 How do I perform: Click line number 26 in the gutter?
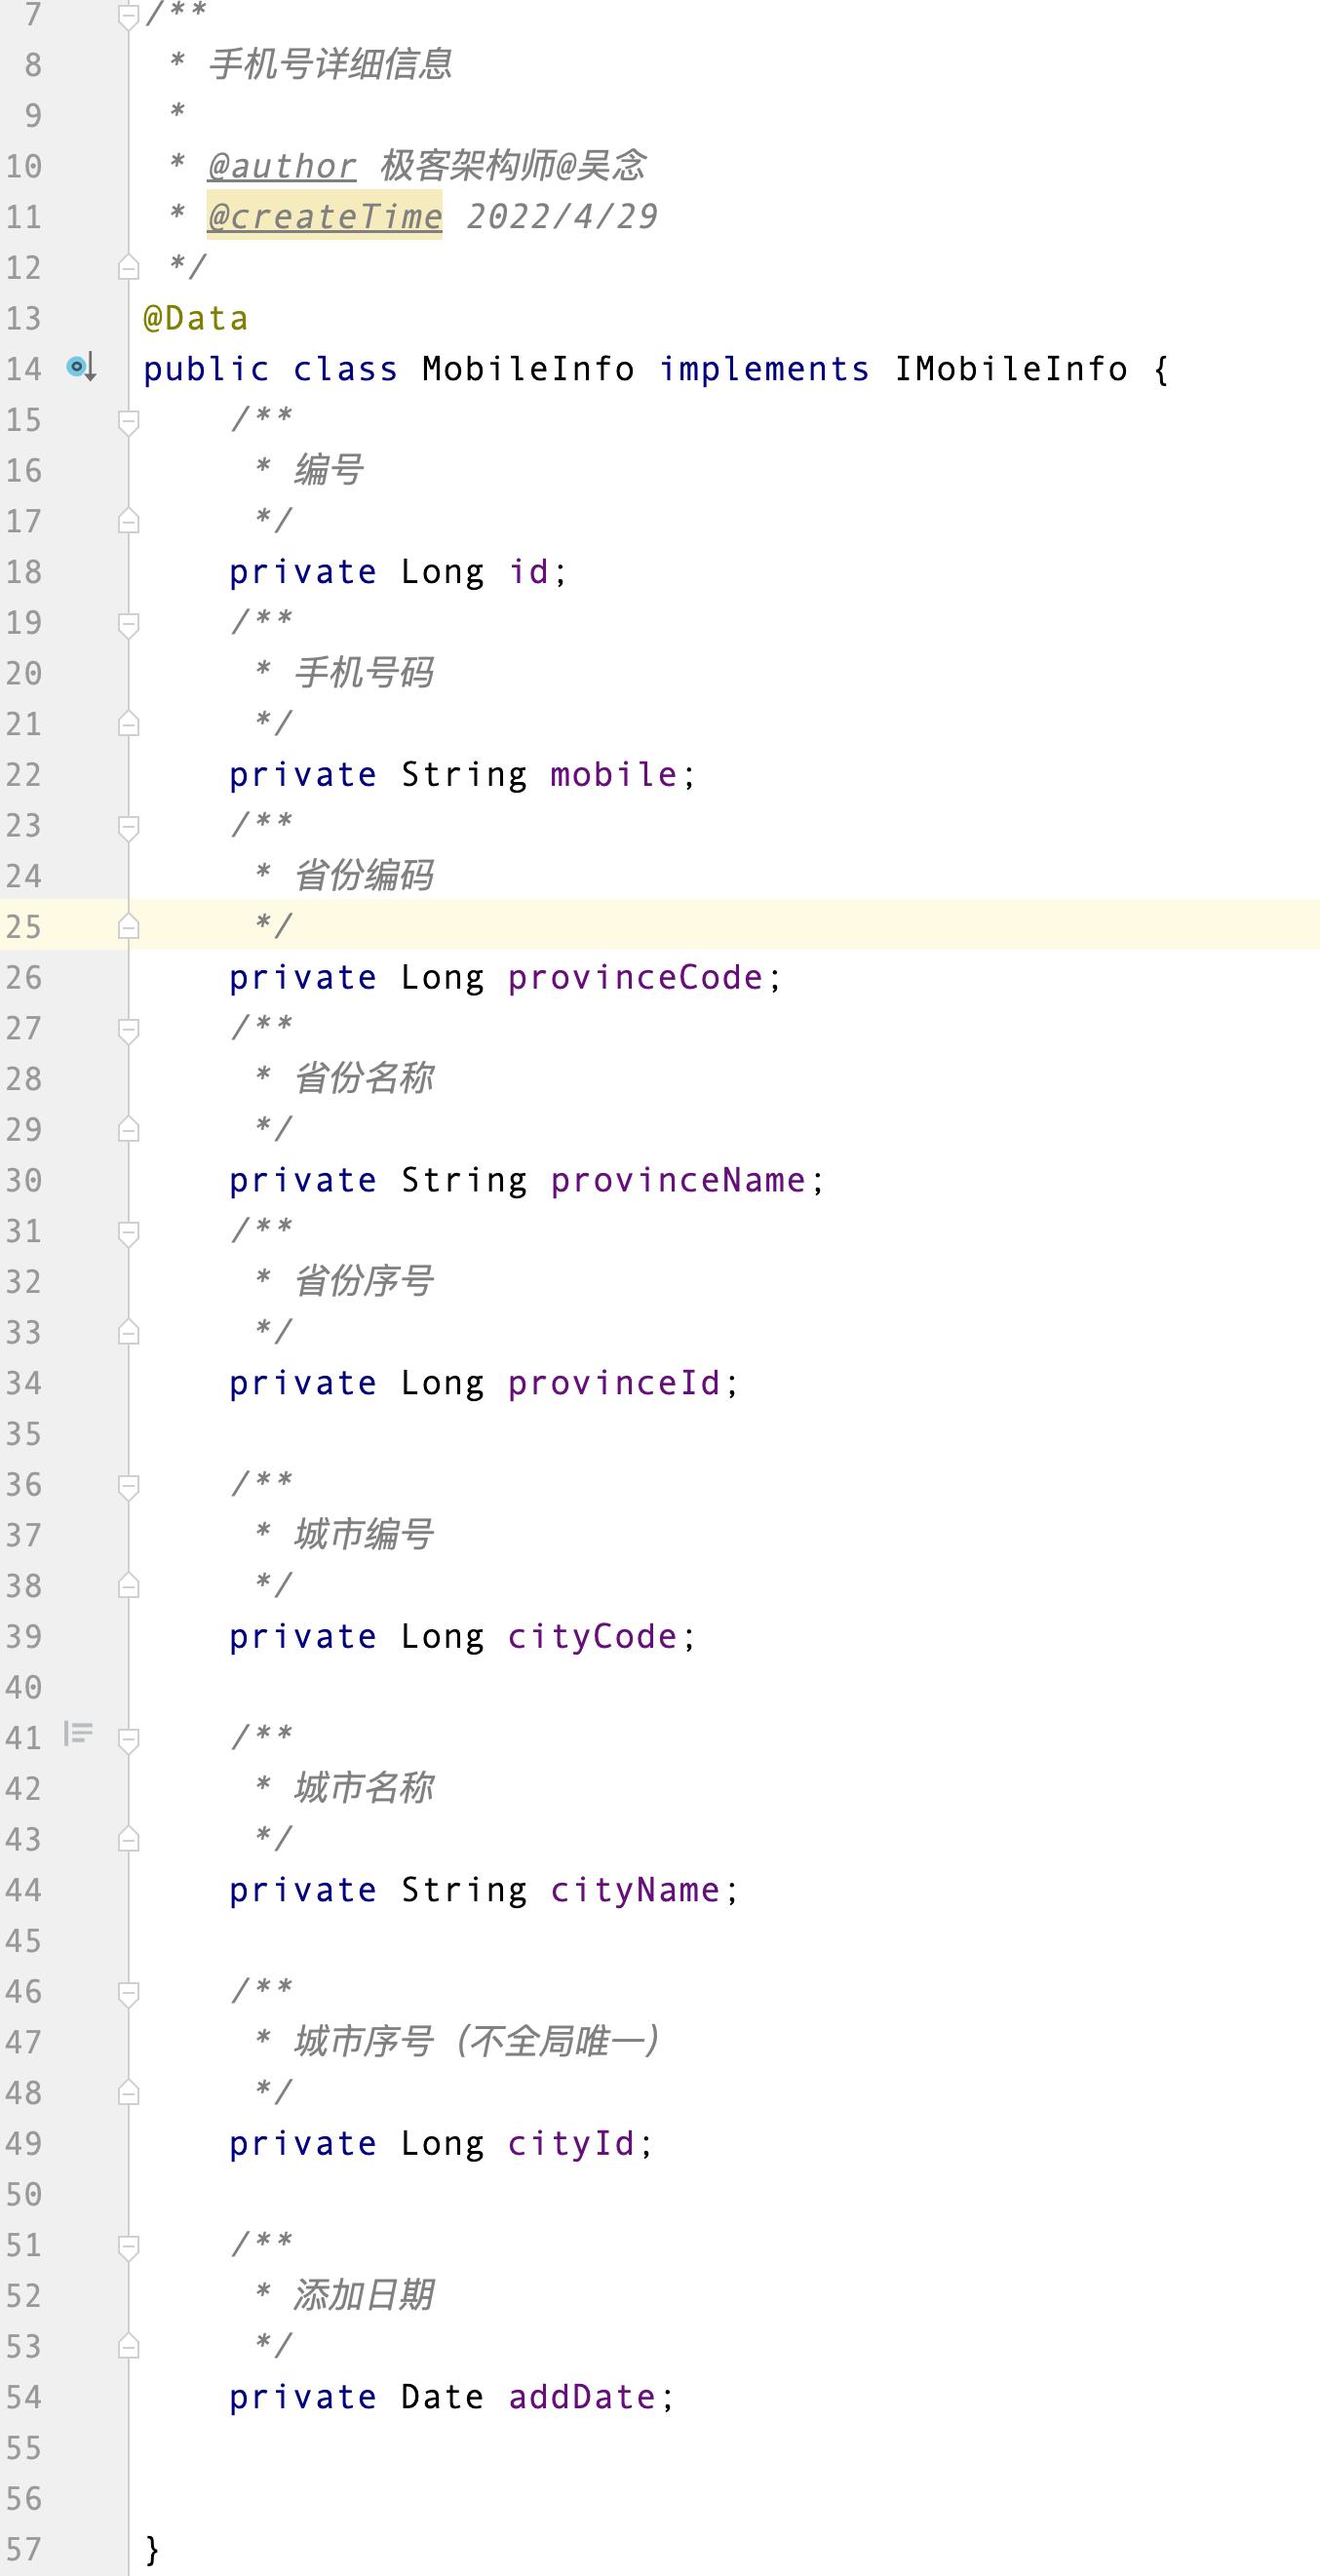click(24, 978)
